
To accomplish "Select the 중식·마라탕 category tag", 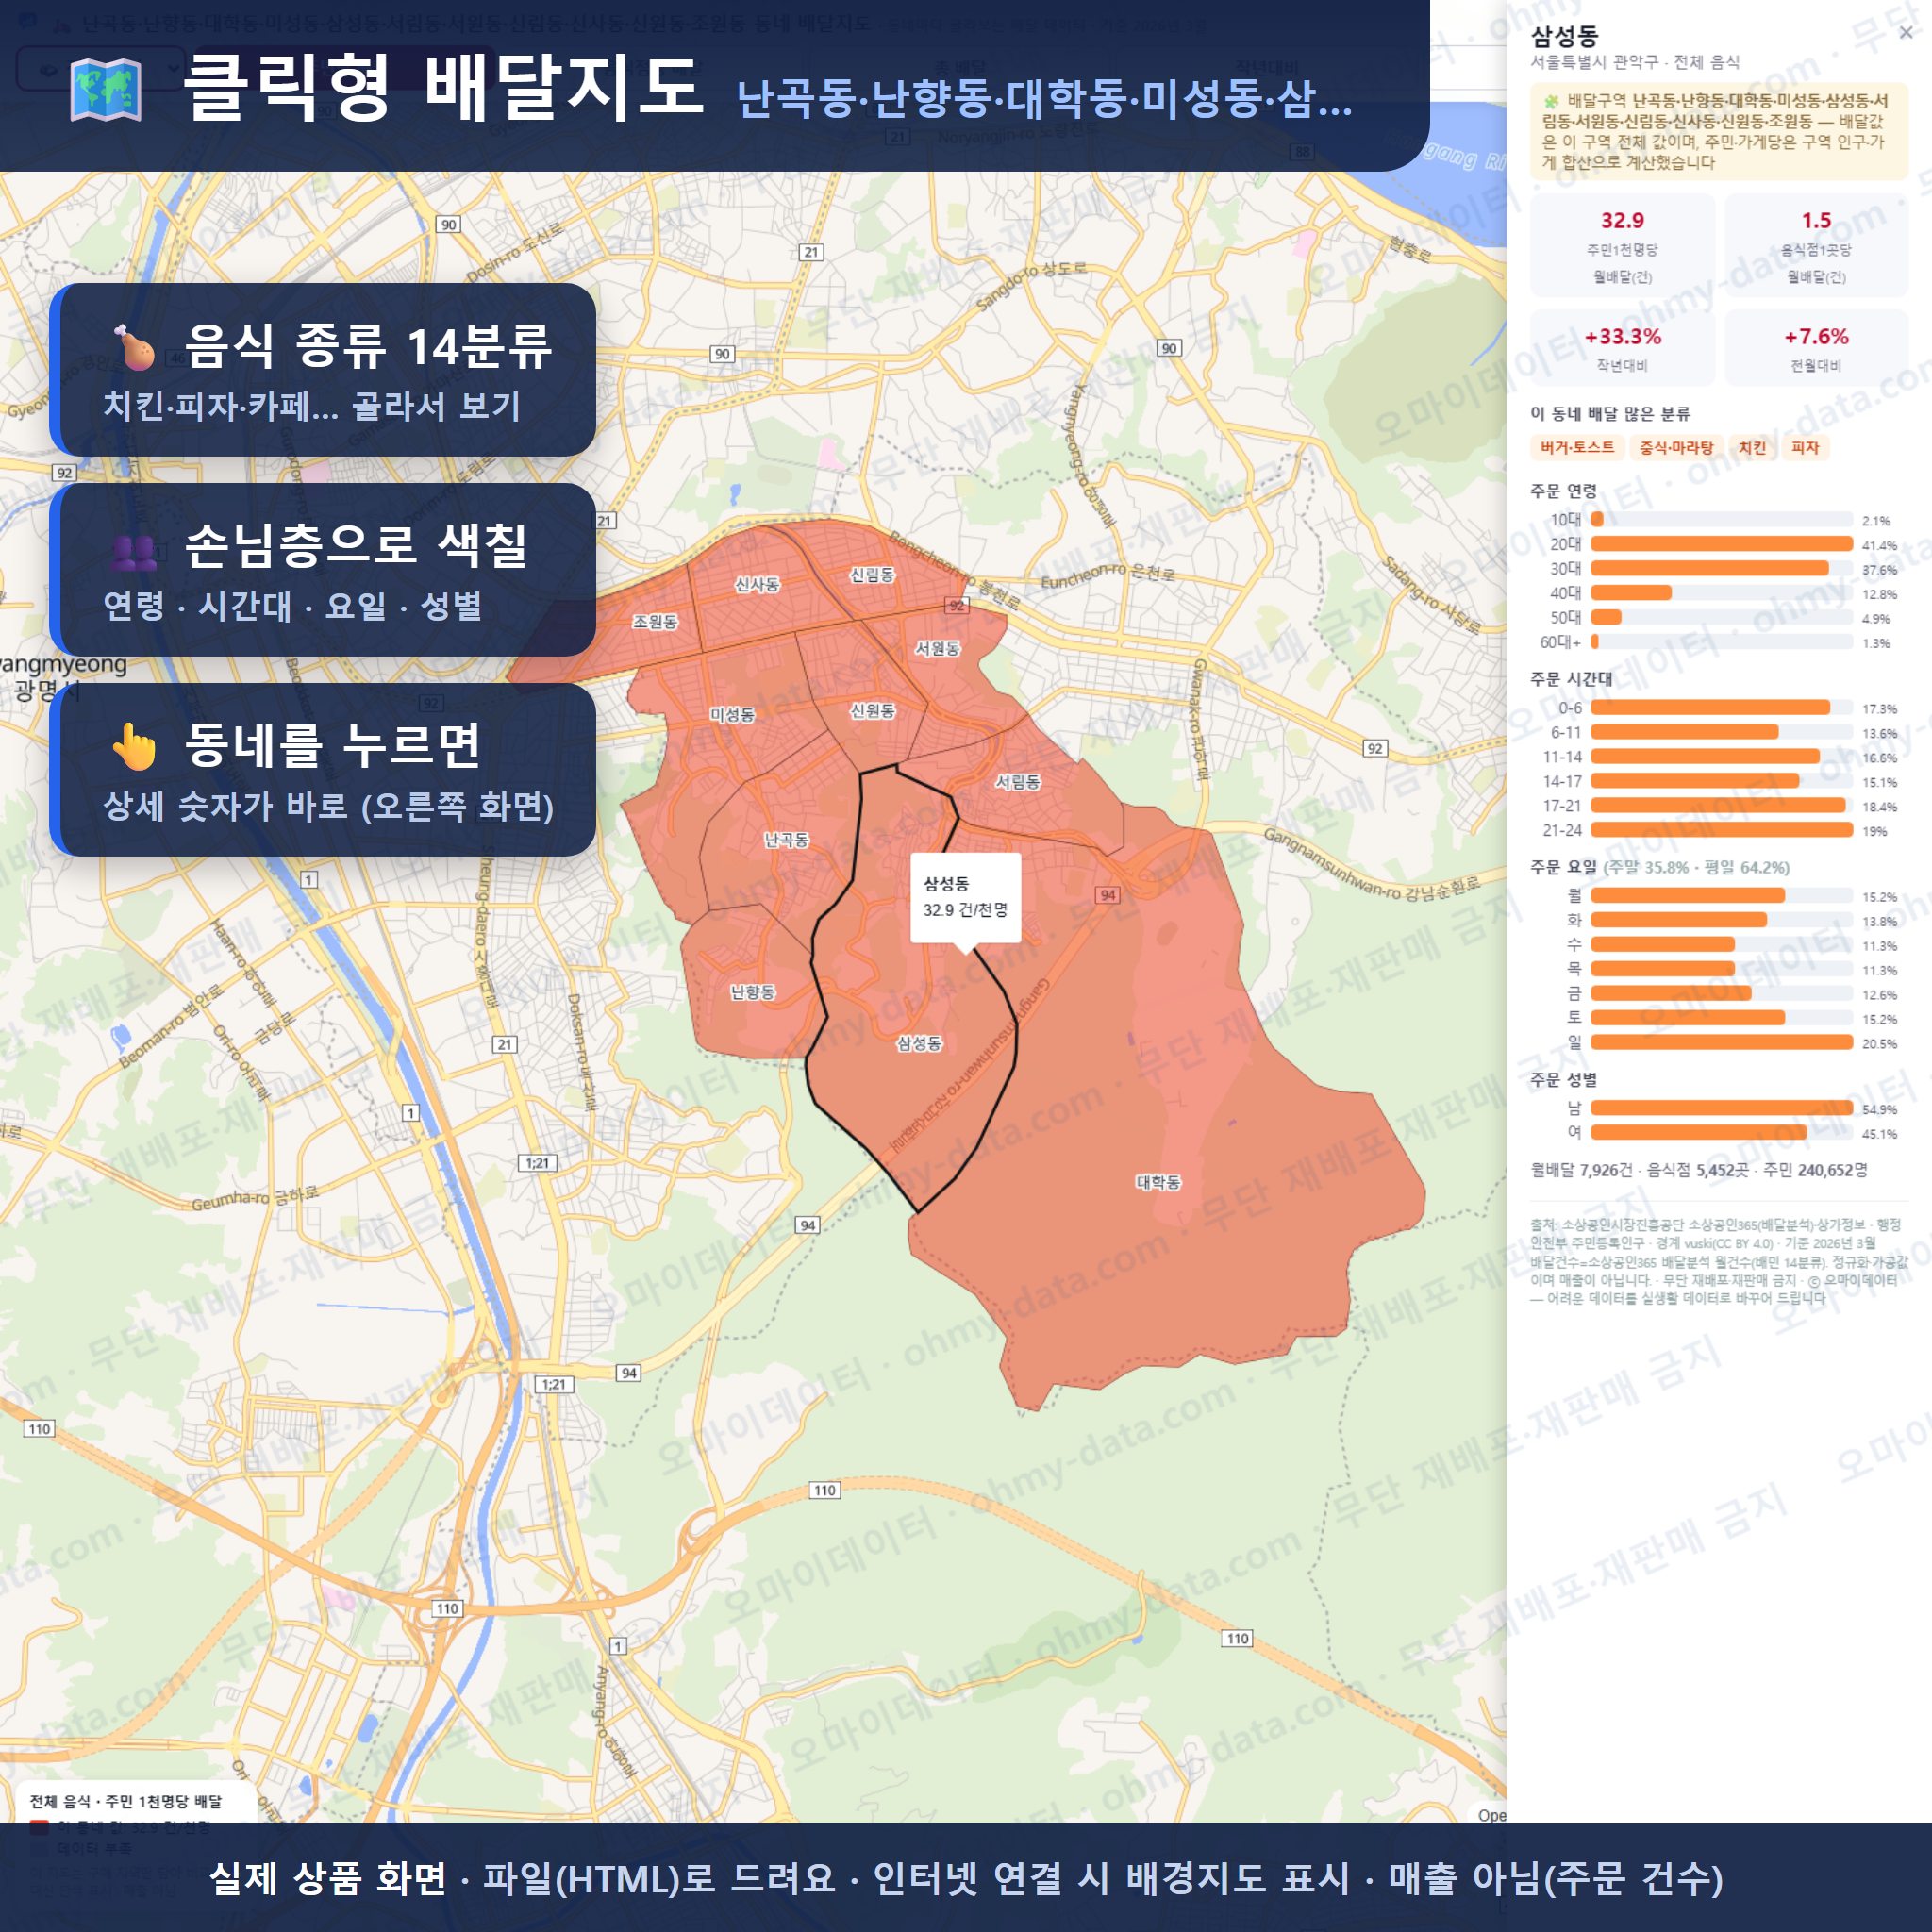I will pyautogui.click(x=1676, y=447).
